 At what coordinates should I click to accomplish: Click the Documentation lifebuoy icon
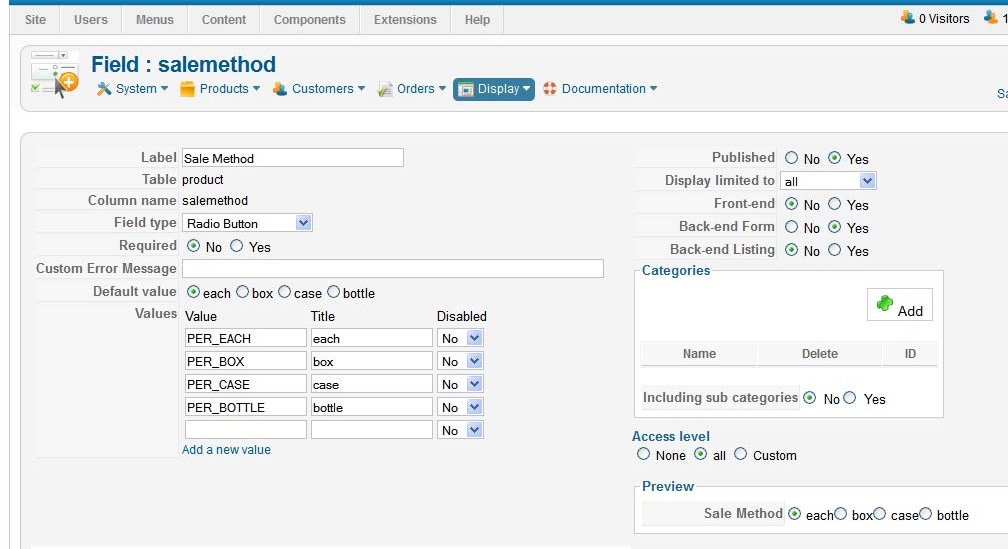[550, 89]
